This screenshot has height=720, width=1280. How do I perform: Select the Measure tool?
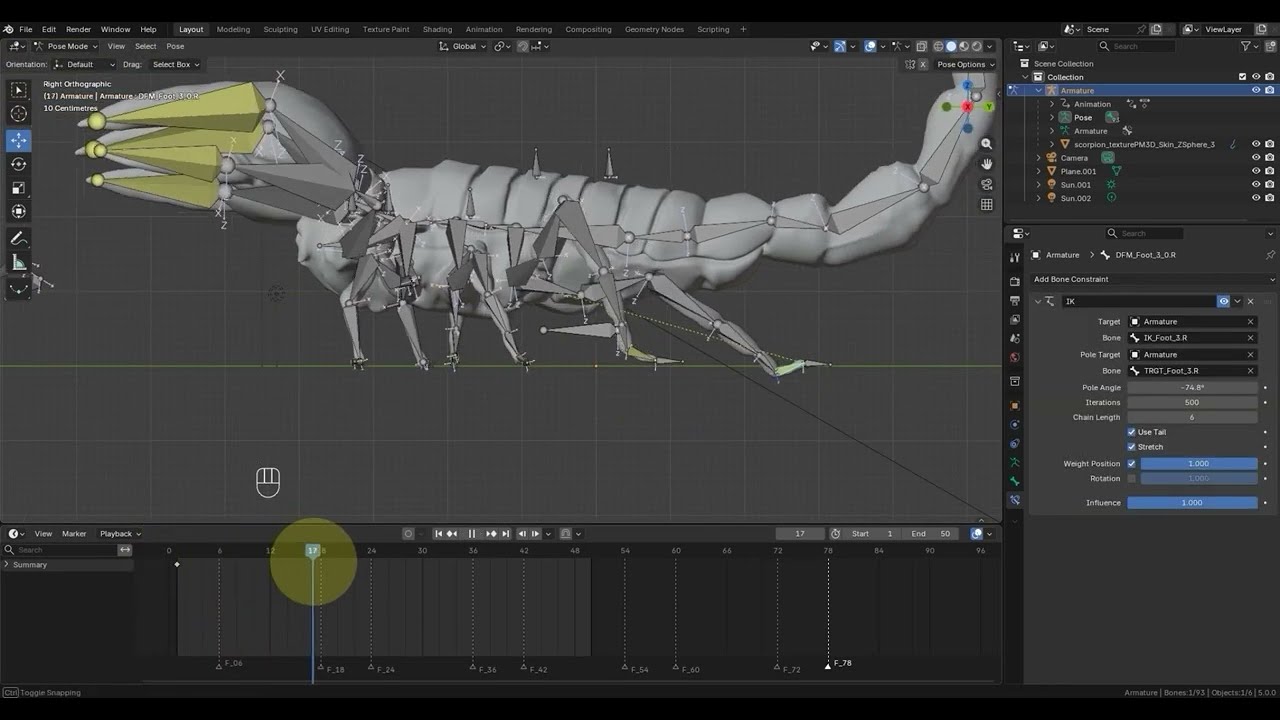[x=19, y=262]
